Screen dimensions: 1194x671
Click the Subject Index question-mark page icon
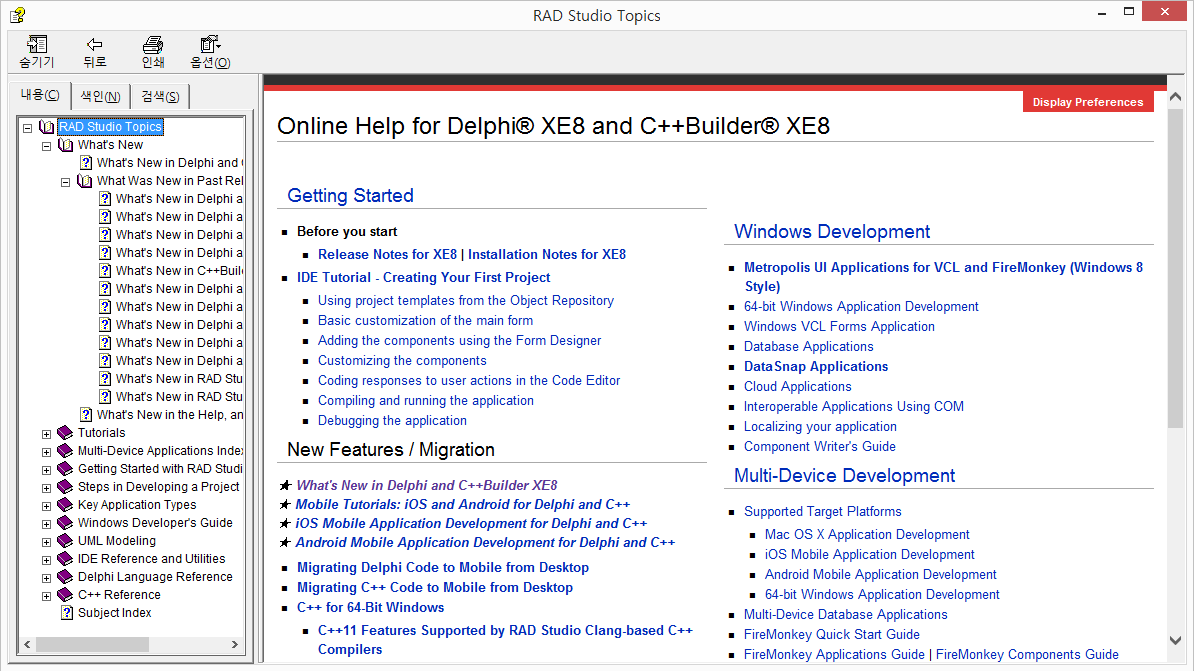pyautogui.click(x=67, y=613)
